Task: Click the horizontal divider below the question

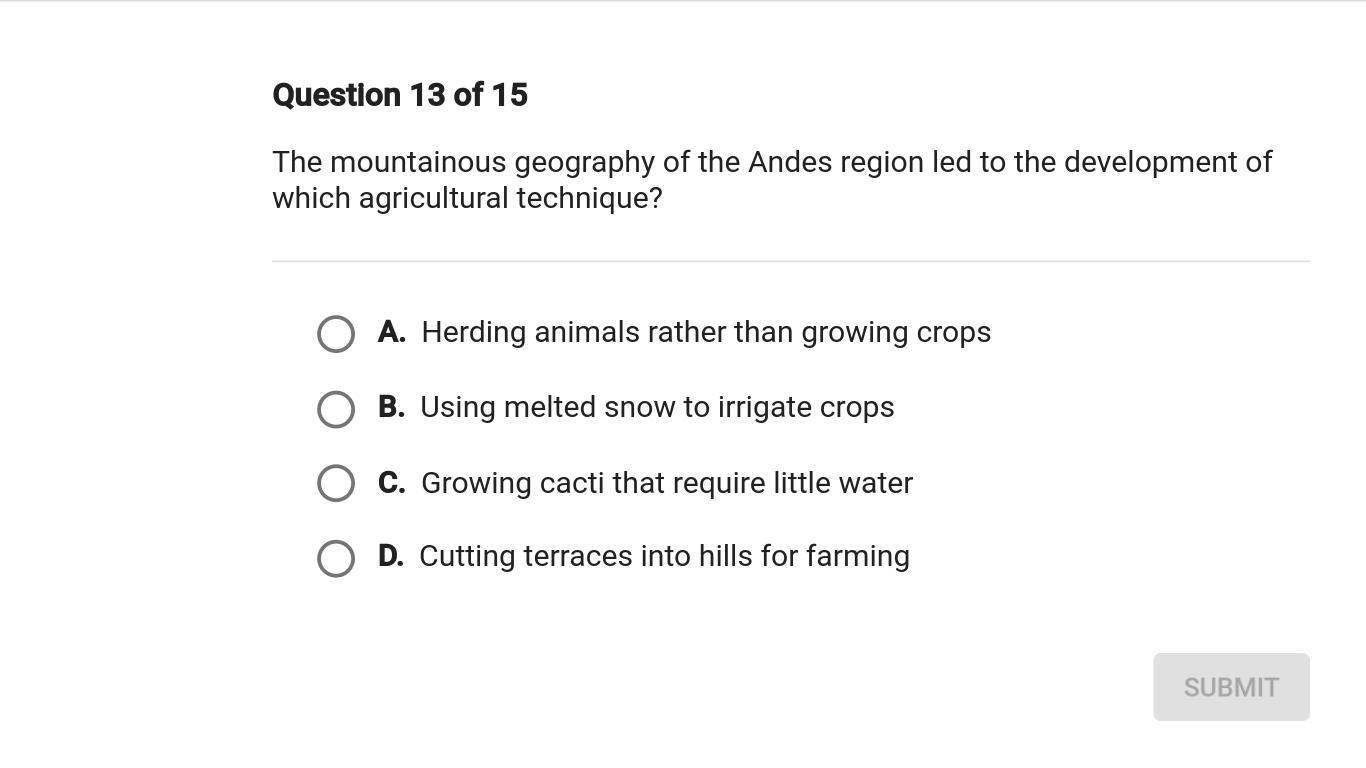Action: (x=790, y=261)
